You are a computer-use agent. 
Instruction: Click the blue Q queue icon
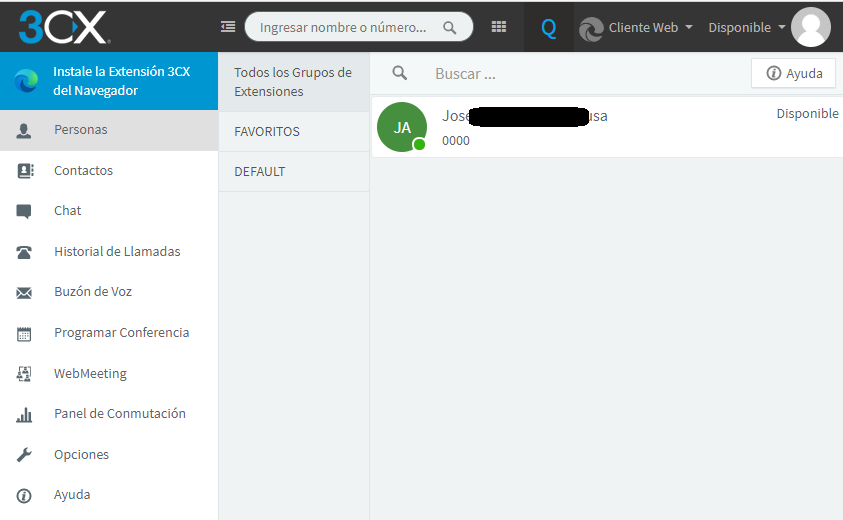point(548,28)
